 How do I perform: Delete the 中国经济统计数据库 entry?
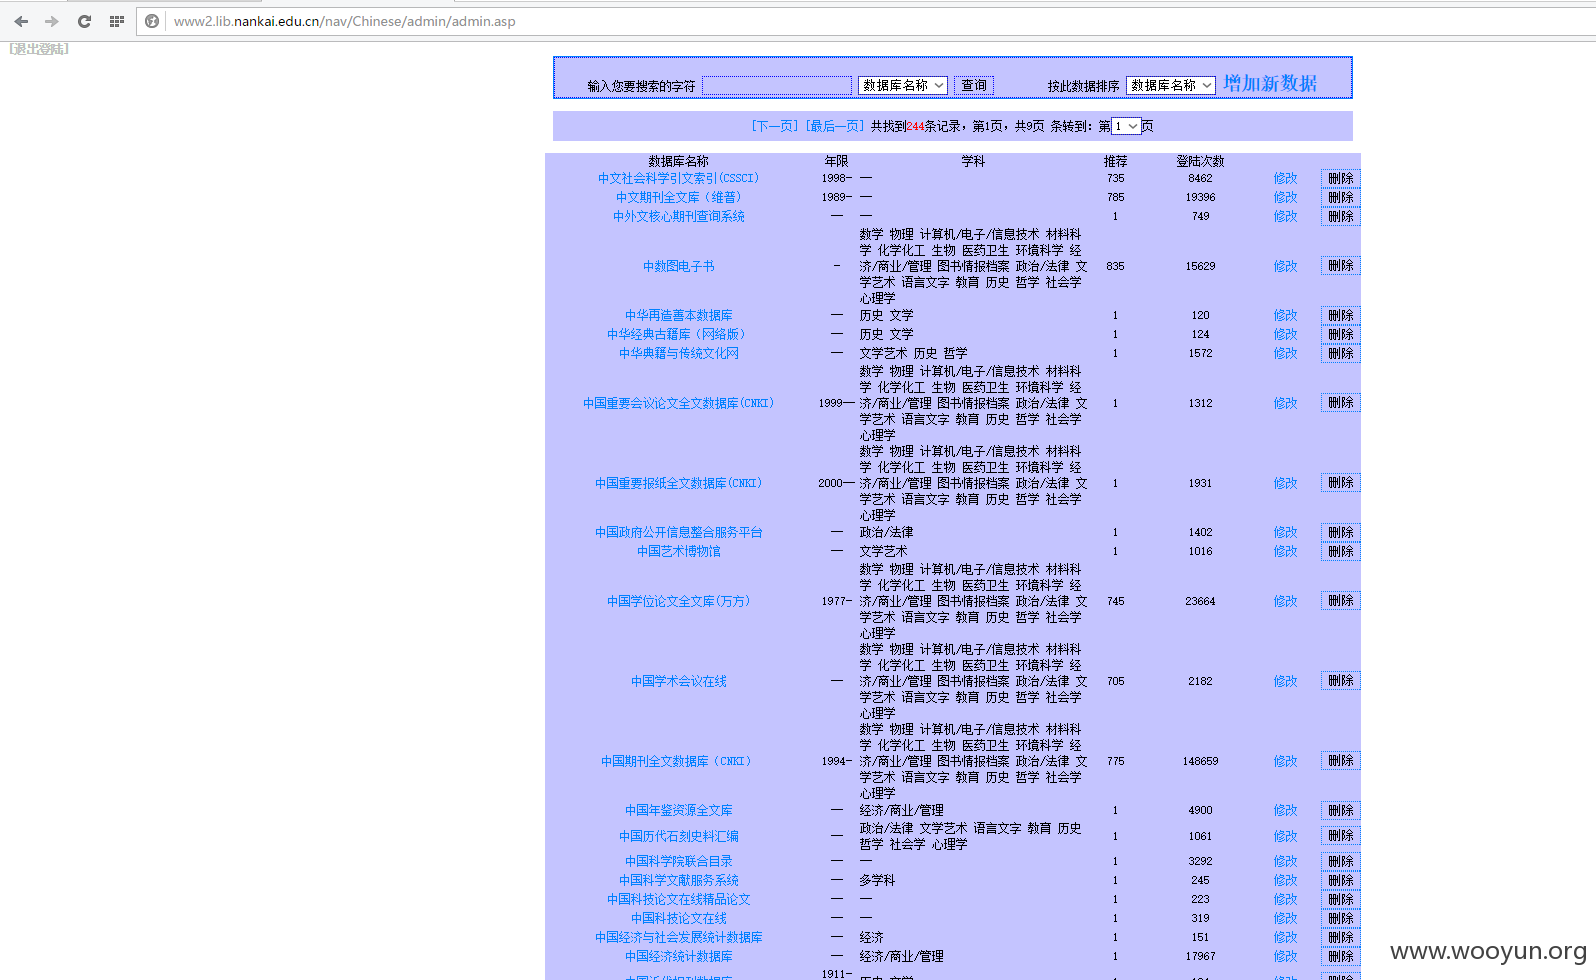[x=1341, y=956]
